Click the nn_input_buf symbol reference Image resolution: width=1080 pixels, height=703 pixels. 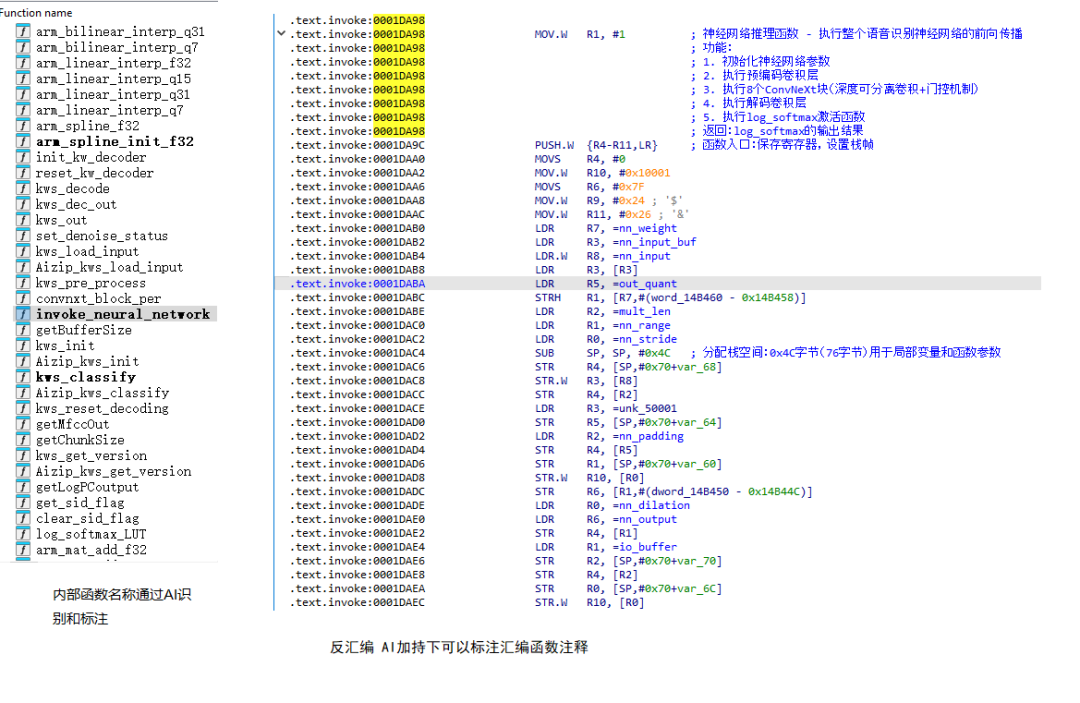657,242
